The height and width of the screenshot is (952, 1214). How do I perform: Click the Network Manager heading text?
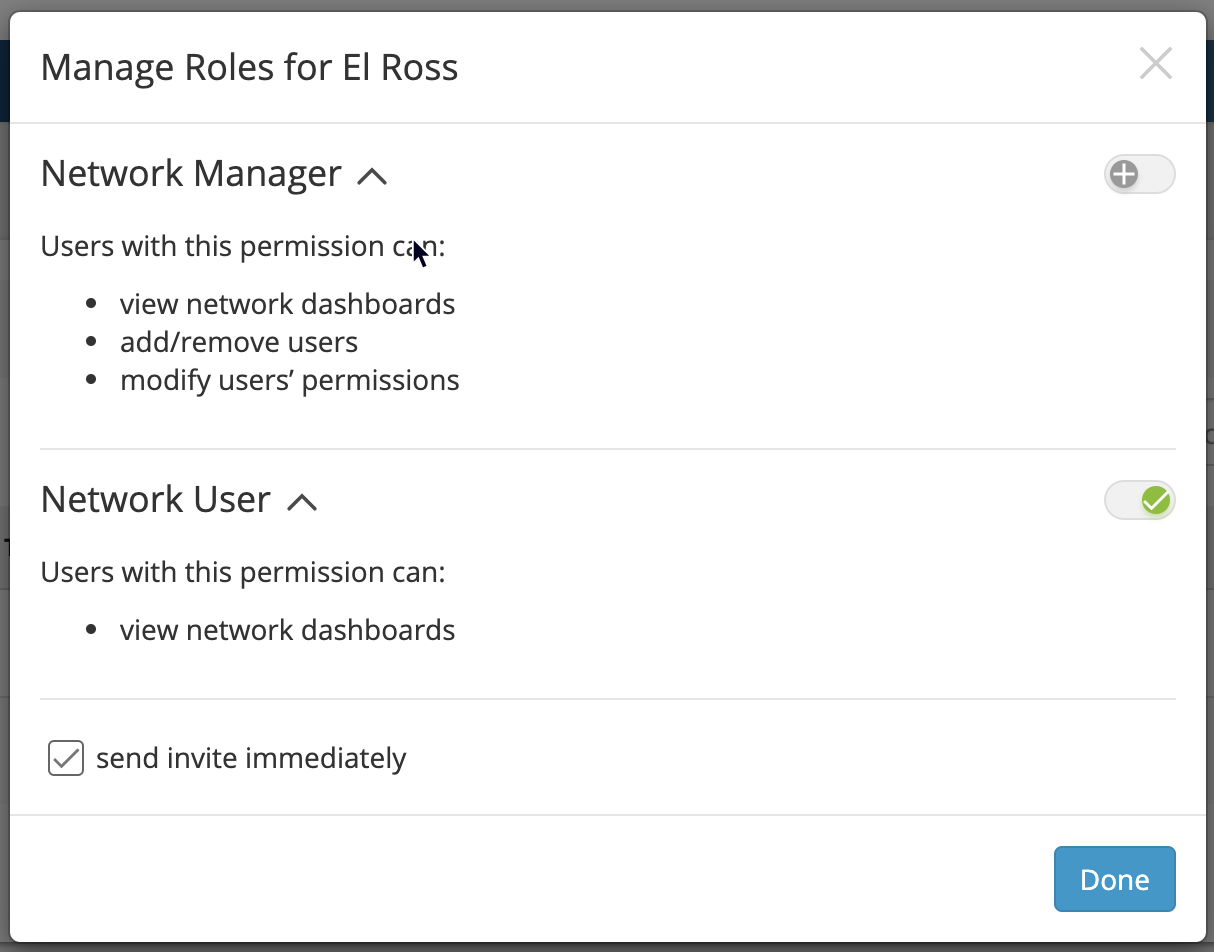point(191,174)
